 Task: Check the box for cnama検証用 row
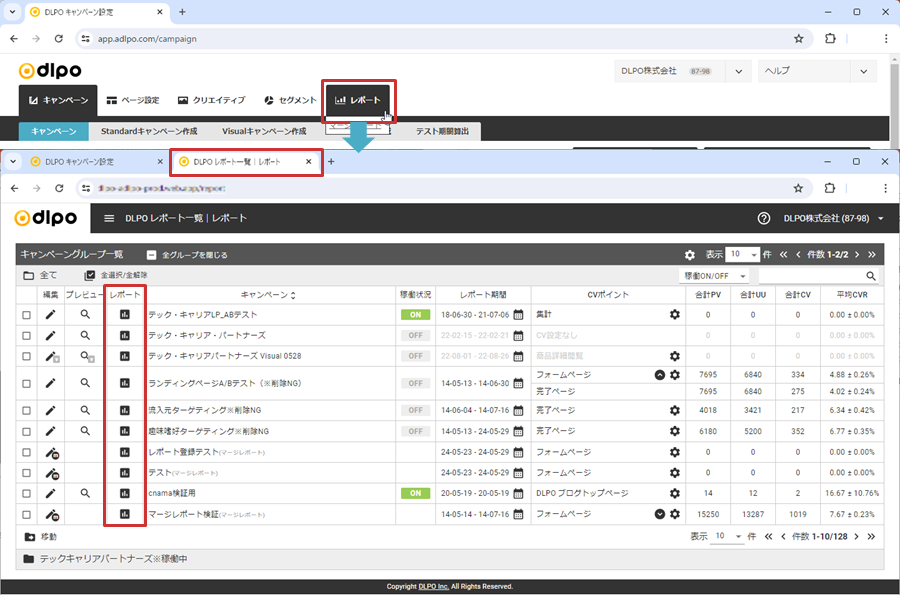26,493
